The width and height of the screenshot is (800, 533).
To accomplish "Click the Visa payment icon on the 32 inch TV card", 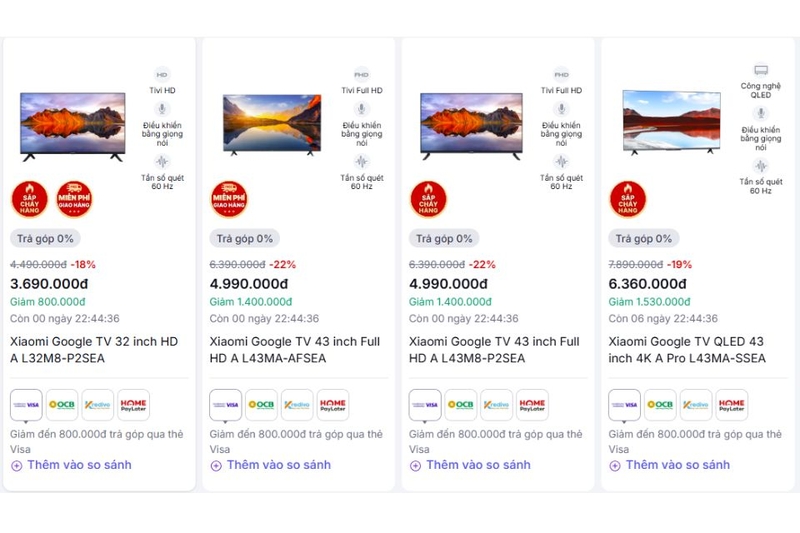I will click(x=26, y=405).
